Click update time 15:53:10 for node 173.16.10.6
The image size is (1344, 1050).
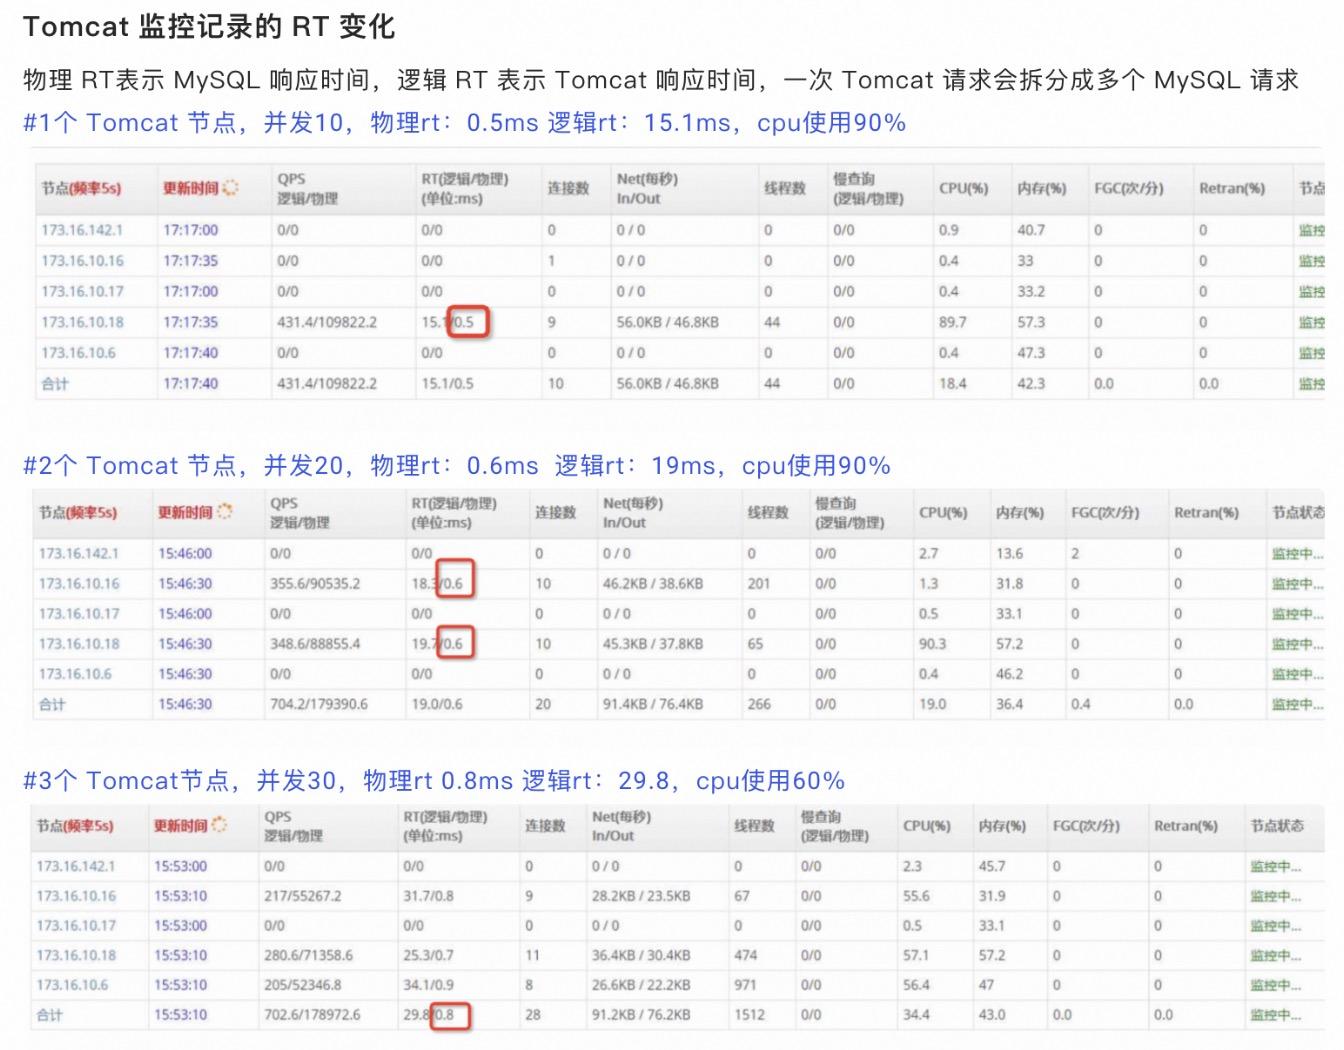pyautogui.click(x=180, y=984)
